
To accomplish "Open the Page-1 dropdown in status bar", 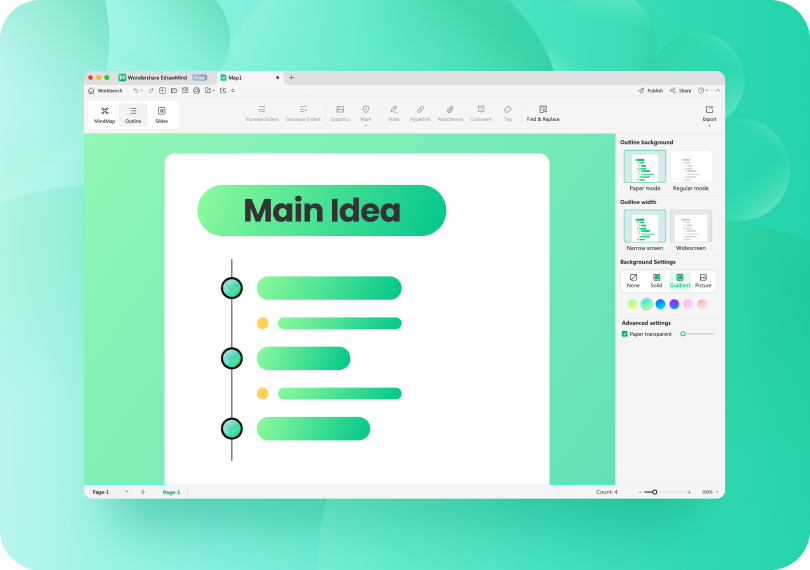I will click(x=127, y=492).
